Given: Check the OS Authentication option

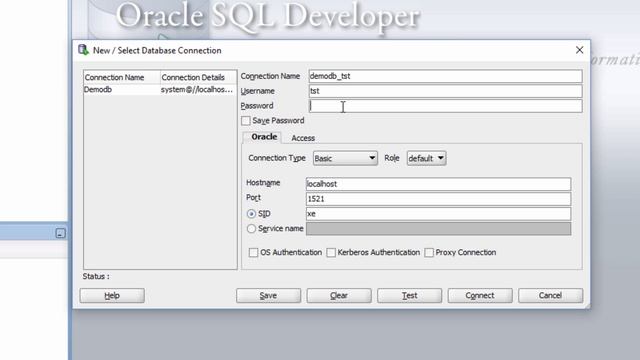Looking at the screenshot, I should click(x=253, y=253).
